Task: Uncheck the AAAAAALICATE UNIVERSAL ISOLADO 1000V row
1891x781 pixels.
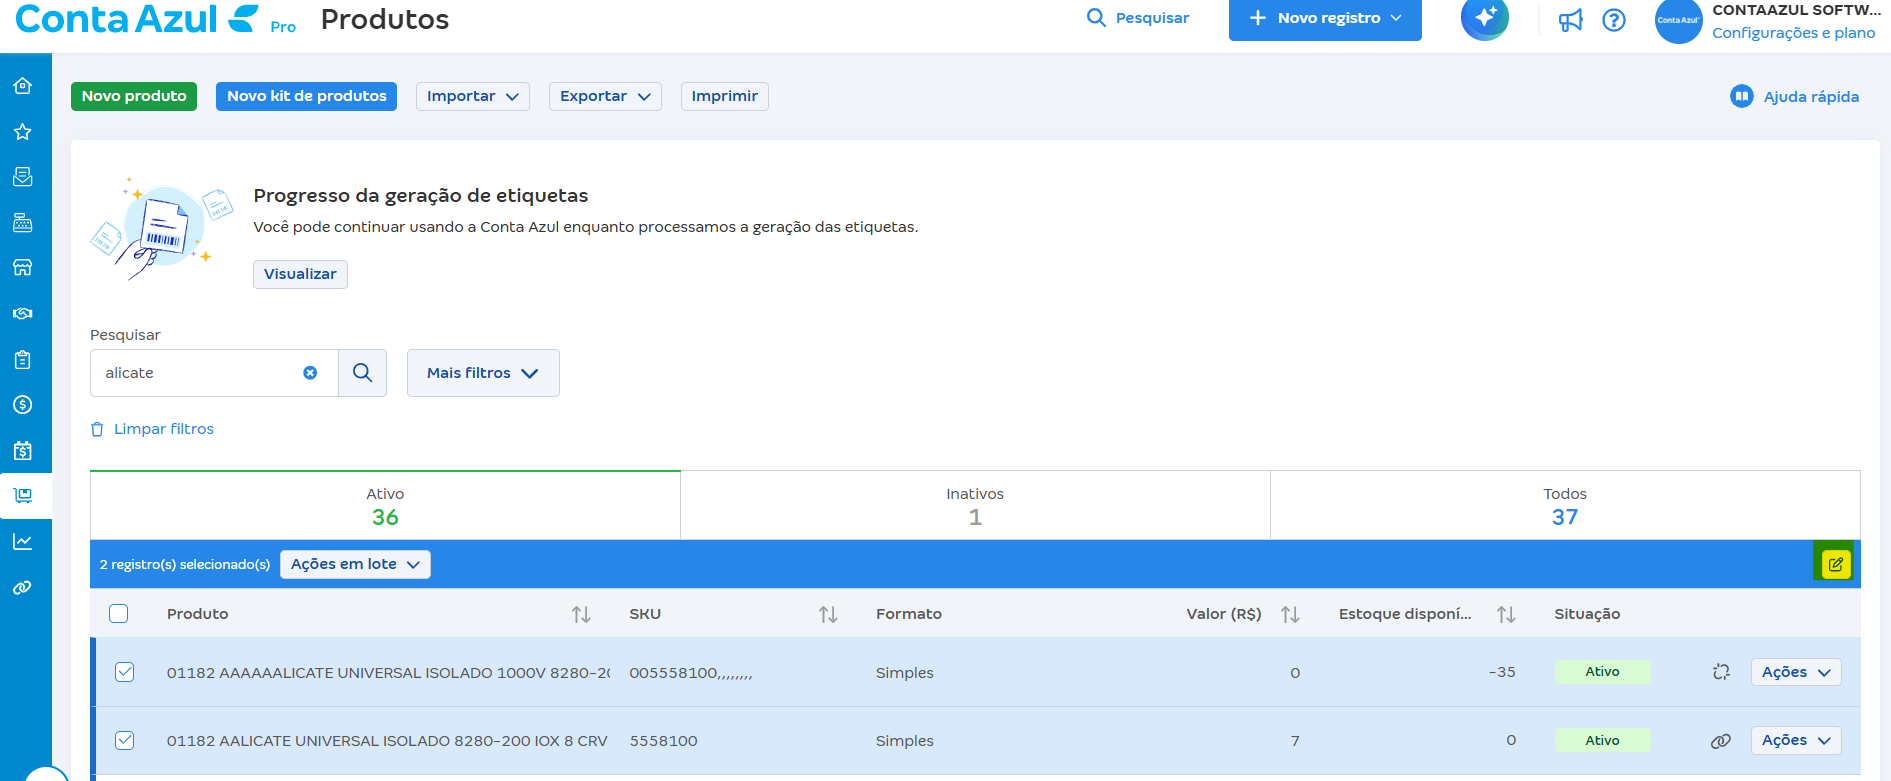Action: pos(125,672)
